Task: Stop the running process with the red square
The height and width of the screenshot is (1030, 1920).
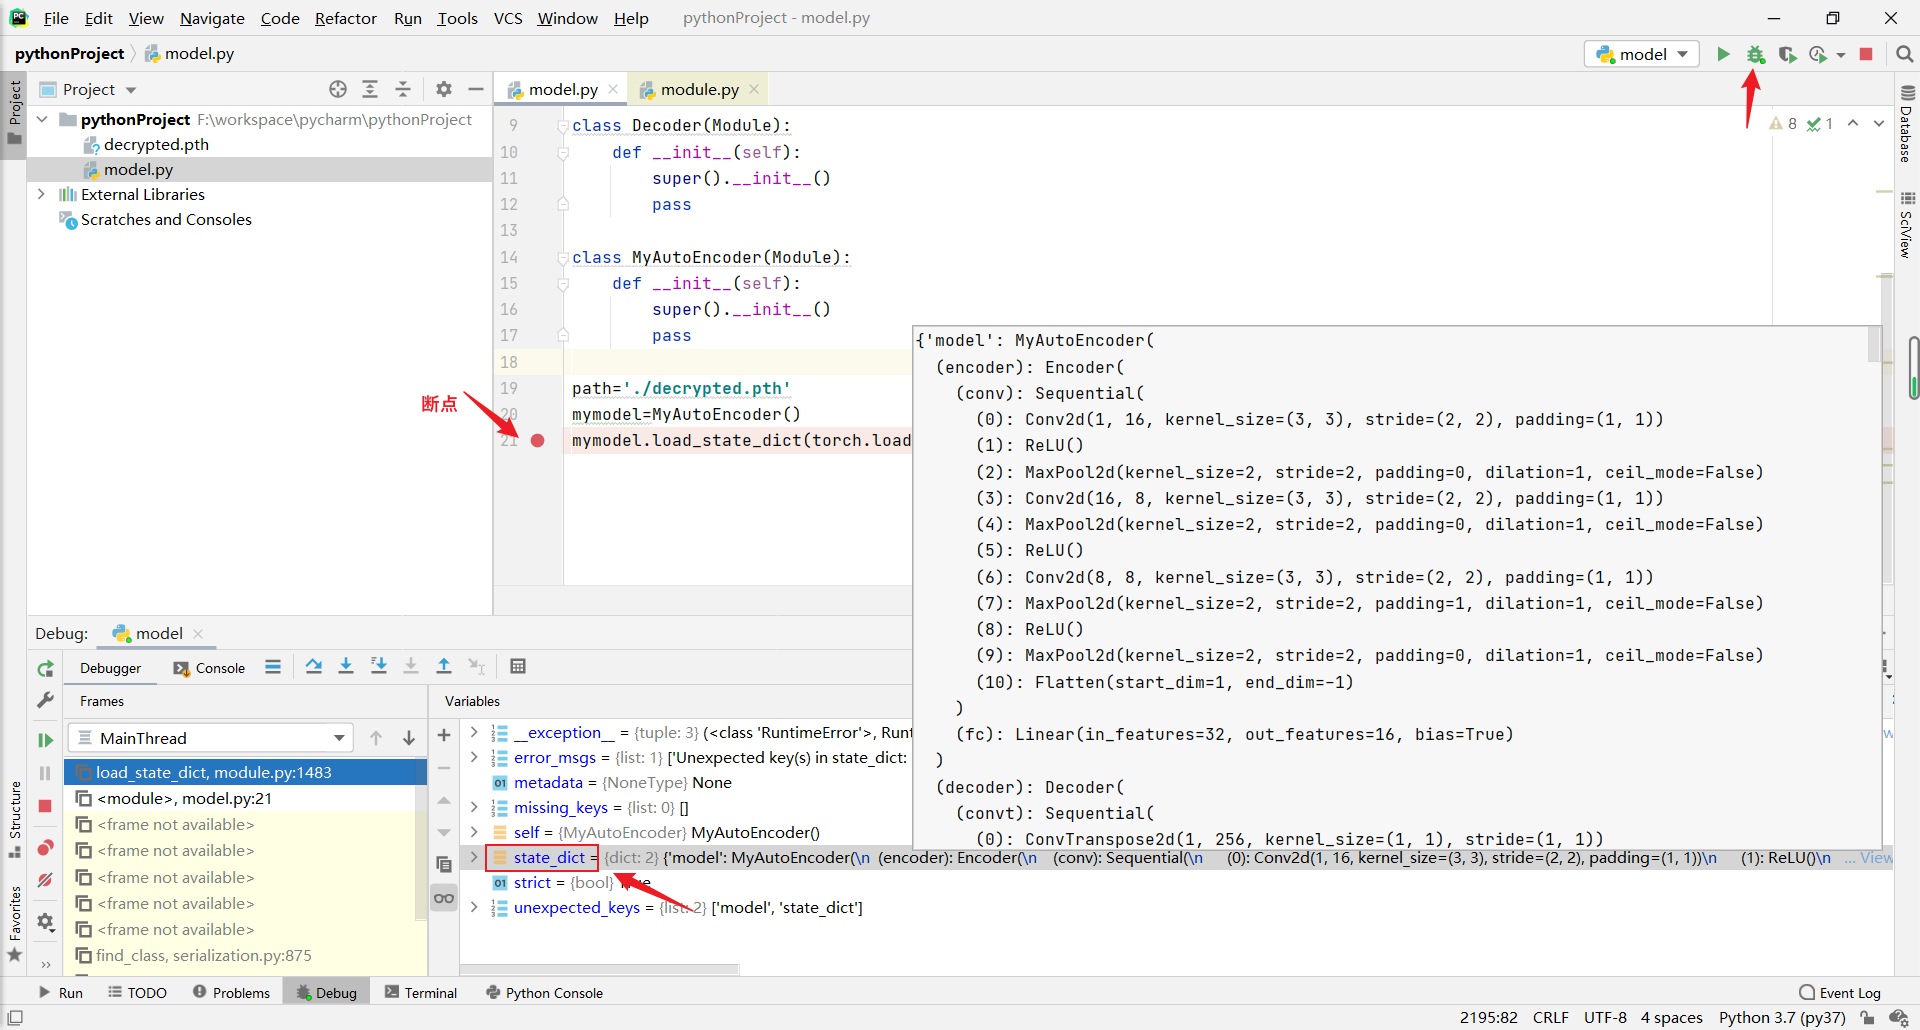Action: click(1866, 54)
